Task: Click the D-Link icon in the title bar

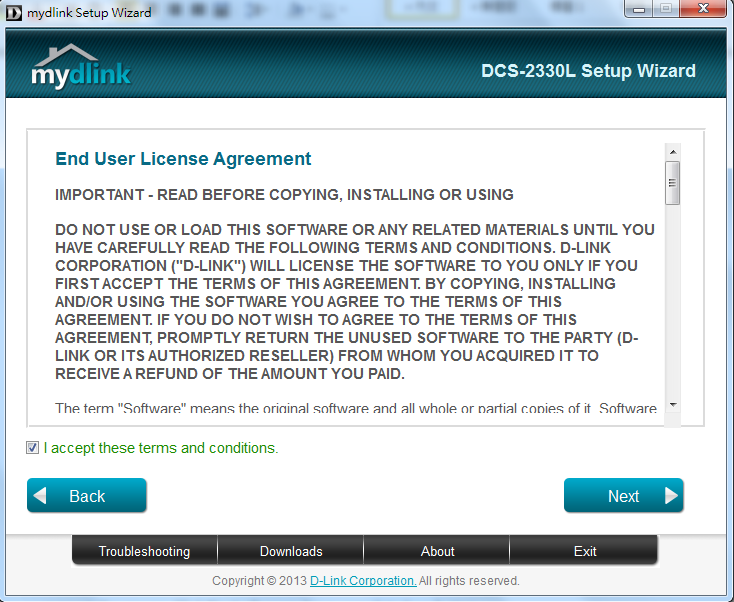Action: 13,12
